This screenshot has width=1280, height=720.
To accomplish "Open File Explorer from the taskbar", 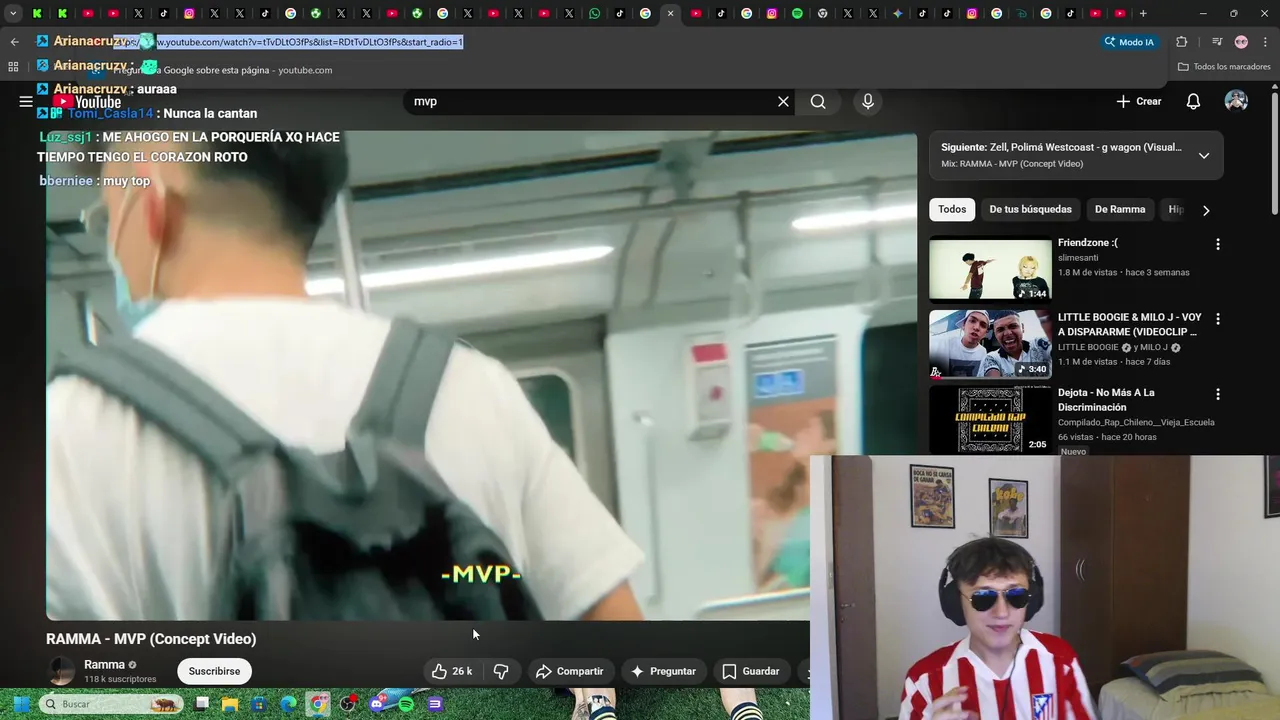I will pos(230,704).
